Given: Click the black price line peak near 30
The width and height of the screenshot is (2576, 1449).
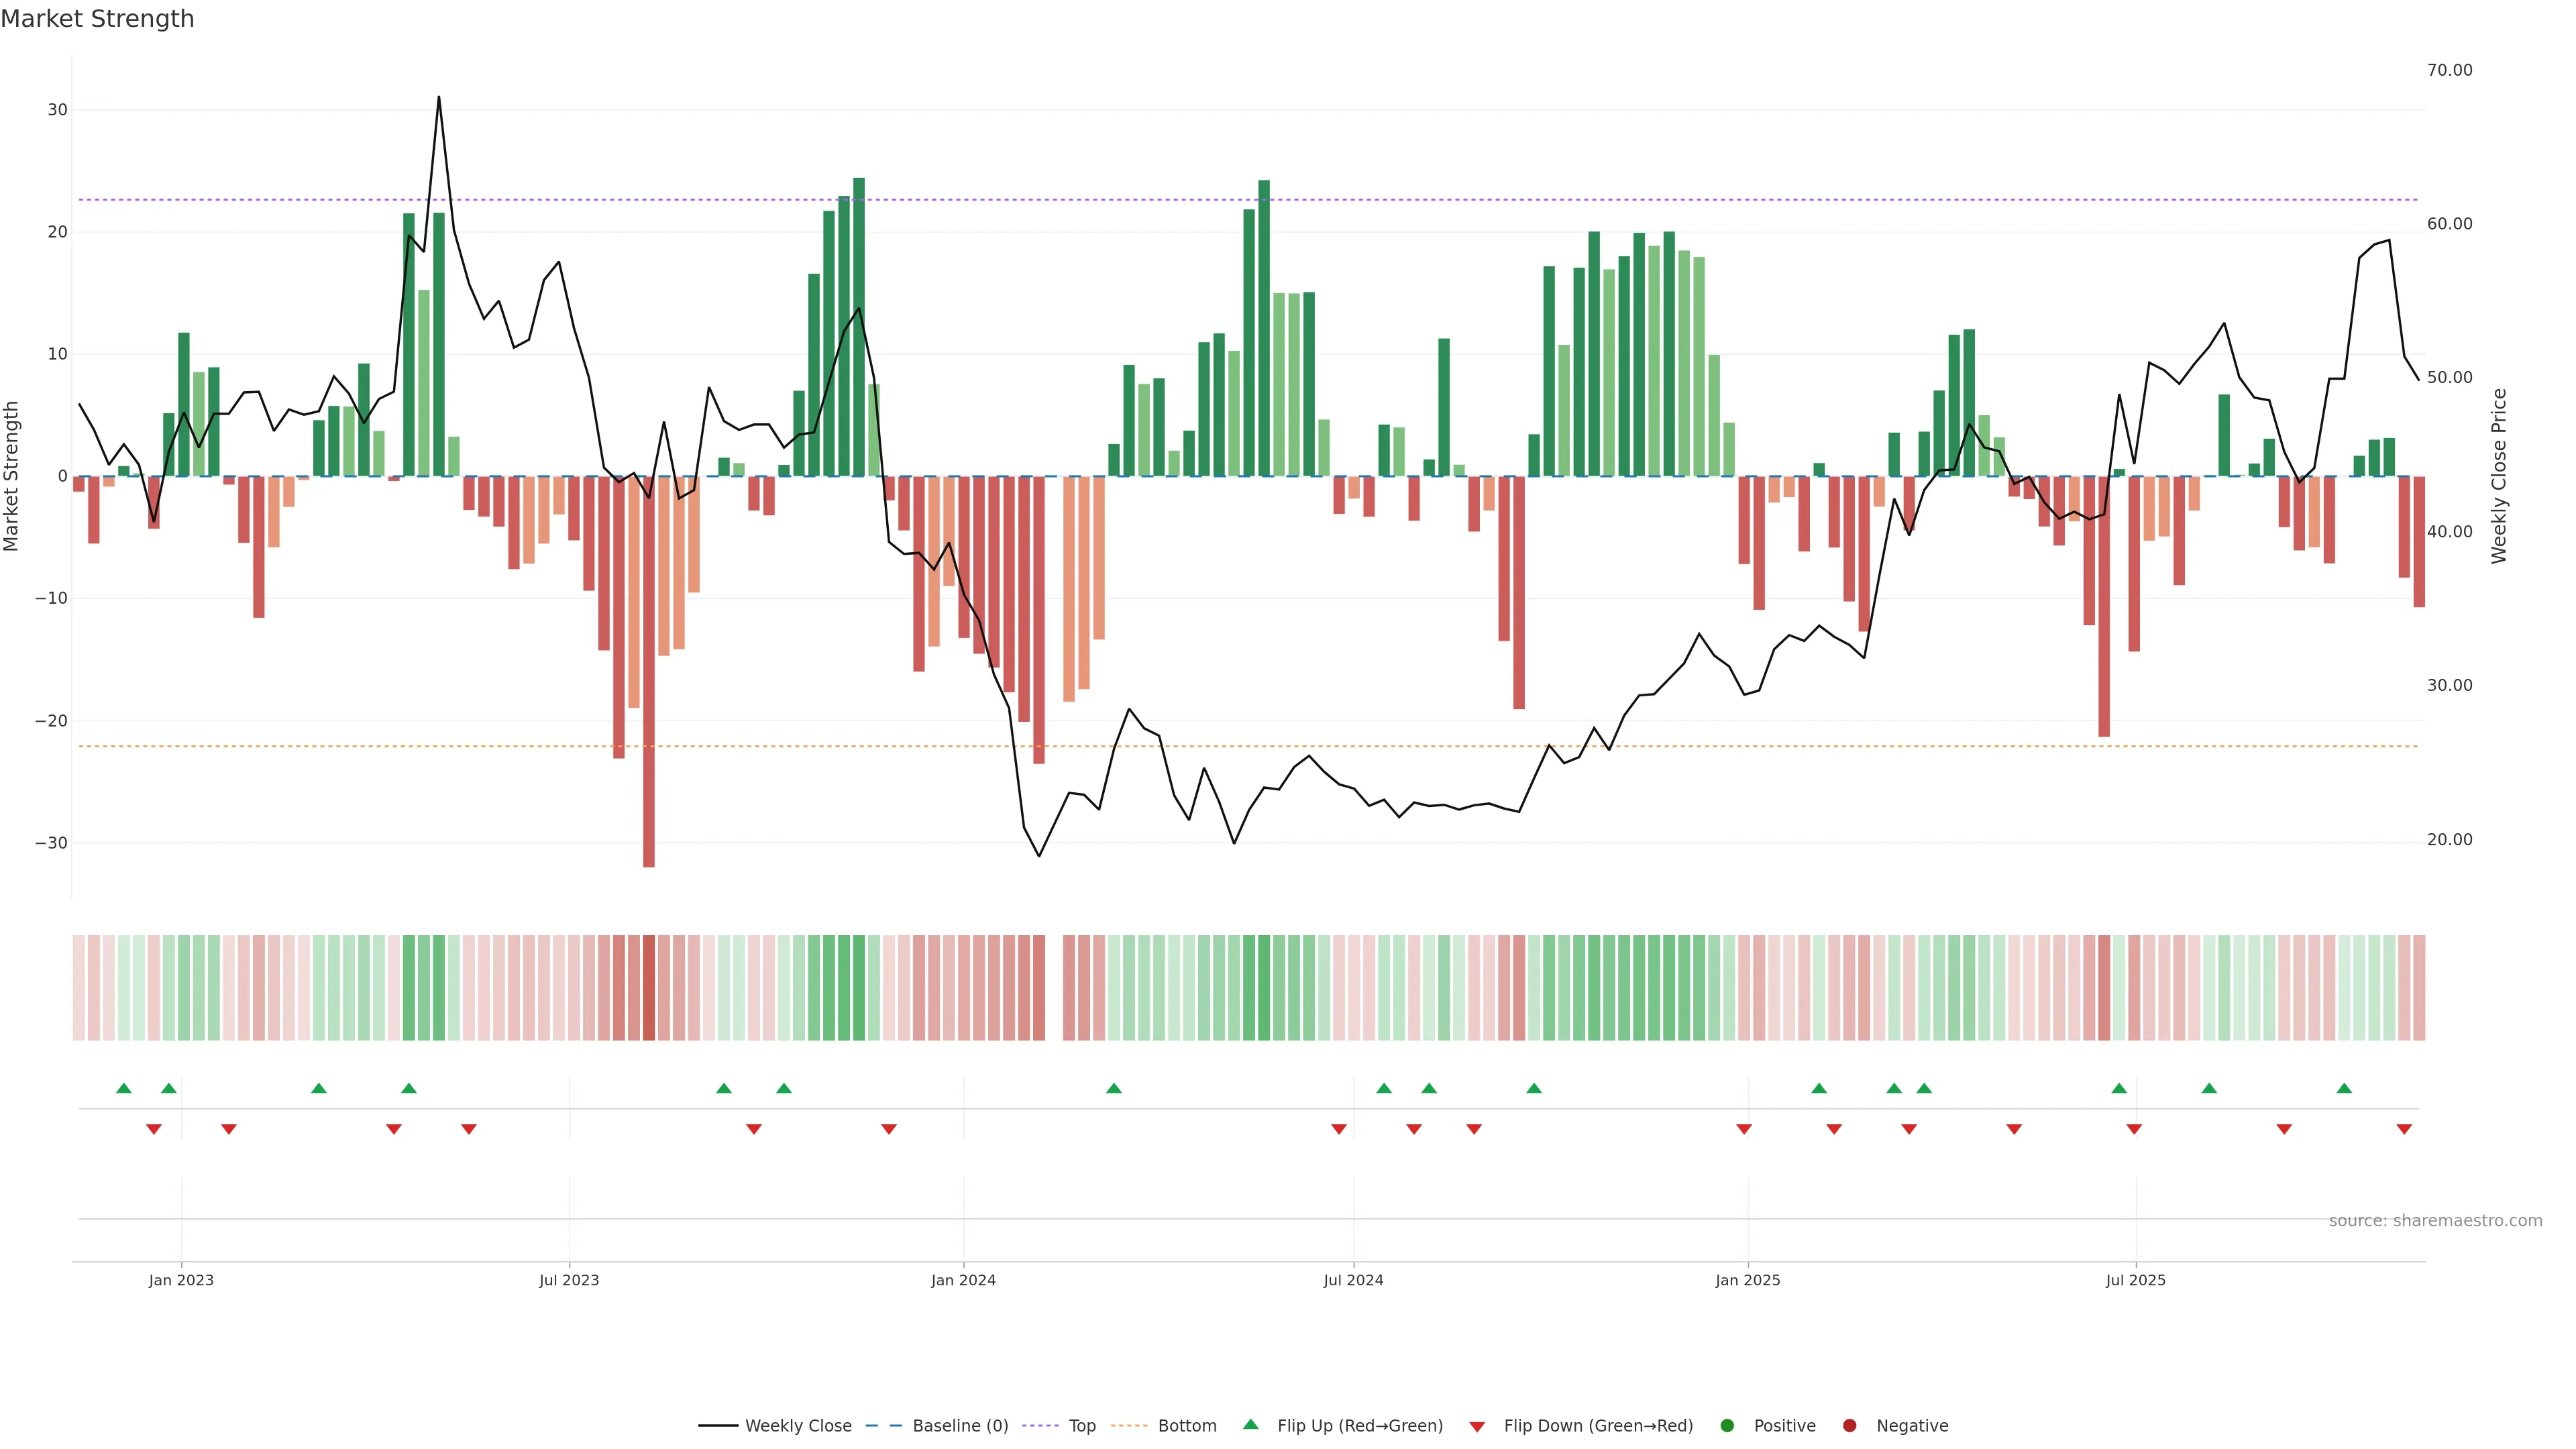Looking at the screenshot, I should 438,100.
